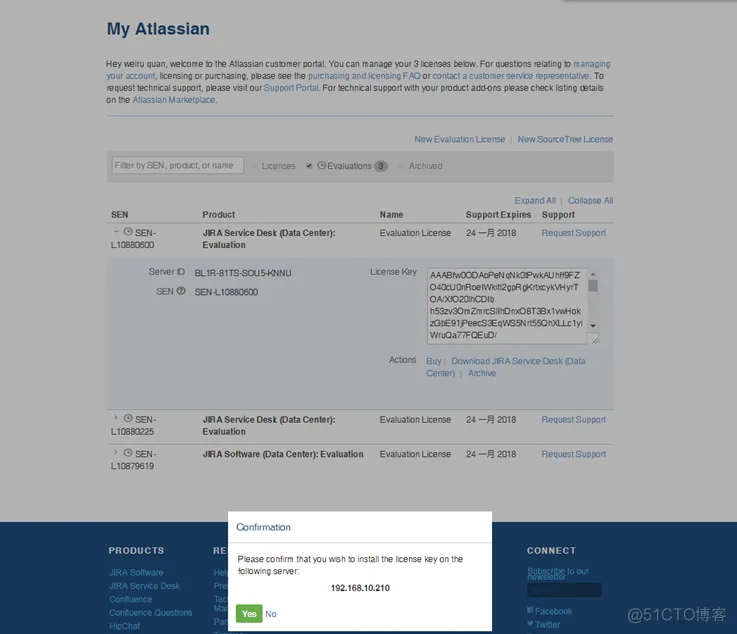Click the license key scrollbar down arrow
This screenshot has width=737, height=634.
point(593,326)
